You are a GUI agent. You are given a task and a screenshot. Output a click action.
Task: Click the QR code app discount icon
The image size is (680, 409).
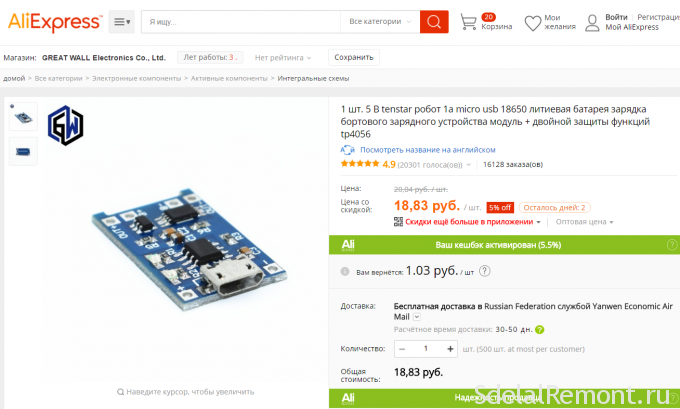tap(398, 222)
